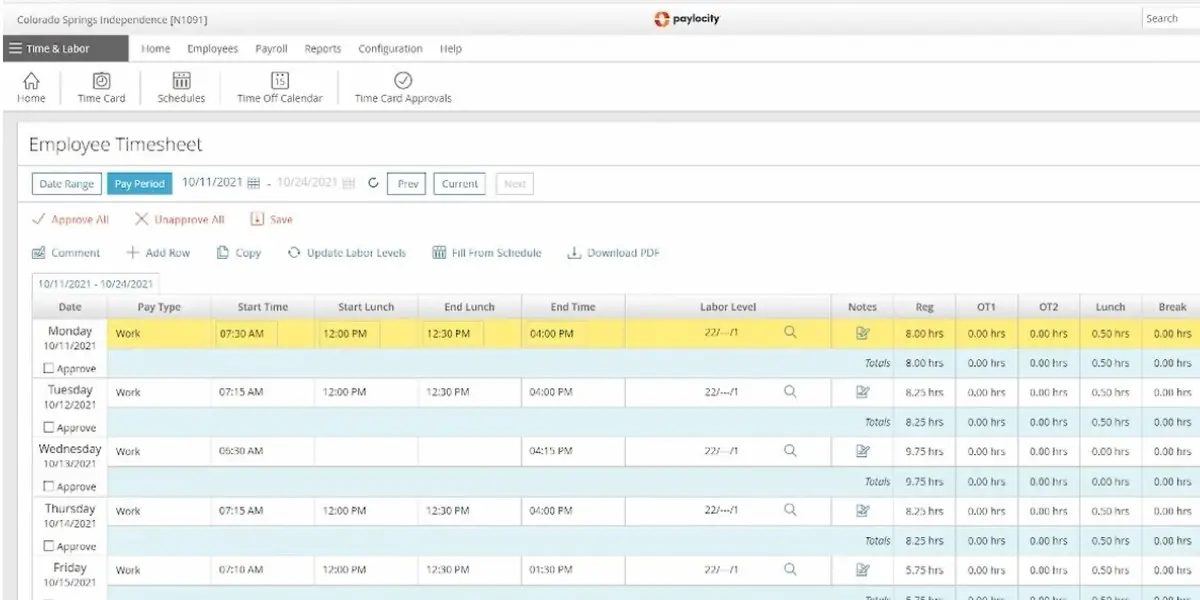Screen dimensions: 1200x600
Task: Edit Monday start time 07:30 AM
Action: coord(246,334)
